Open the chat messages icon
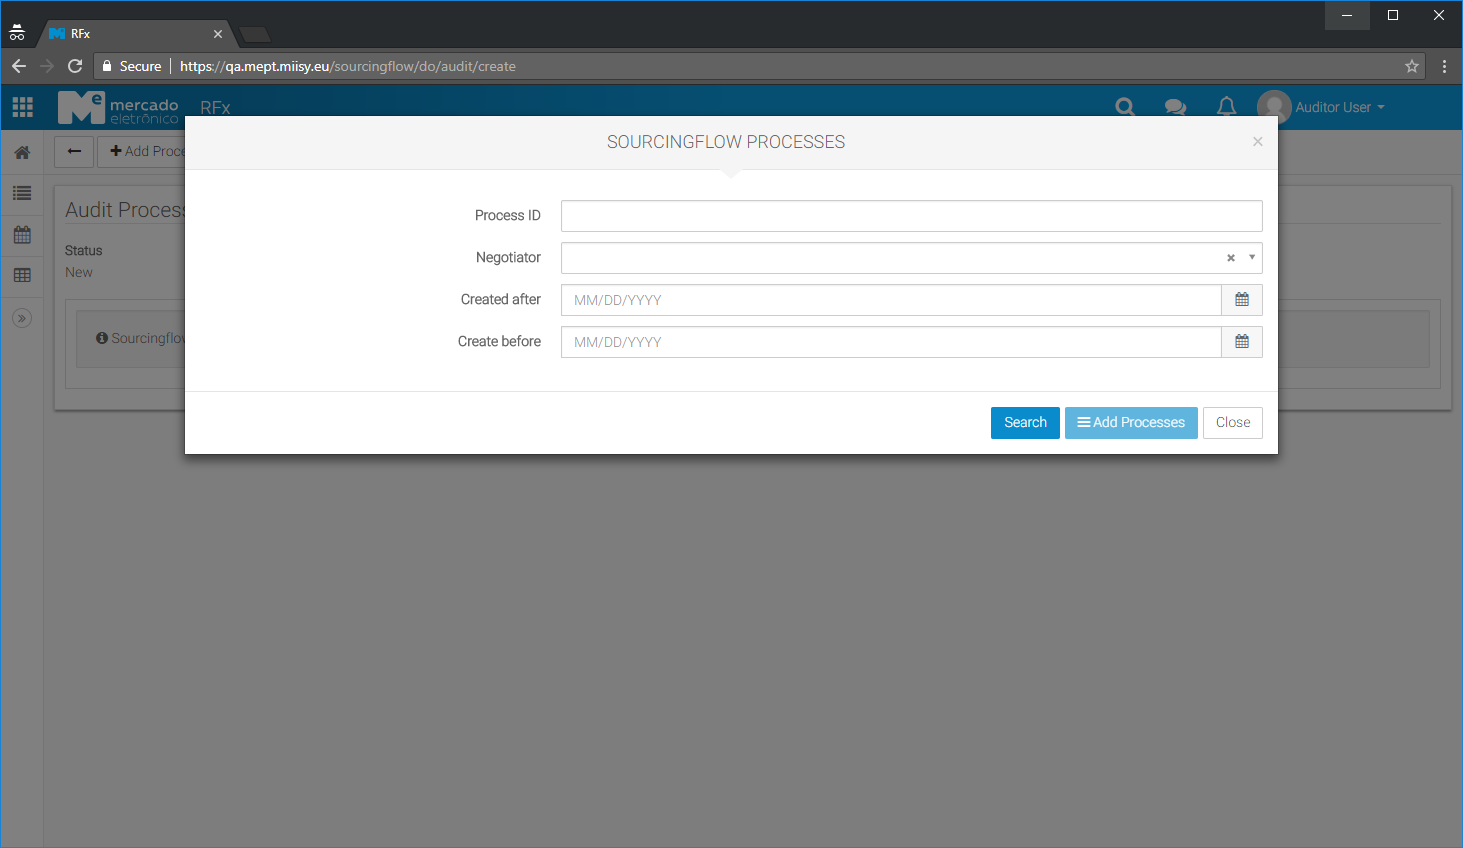The image size is (1463, 848). point(1175,107)
